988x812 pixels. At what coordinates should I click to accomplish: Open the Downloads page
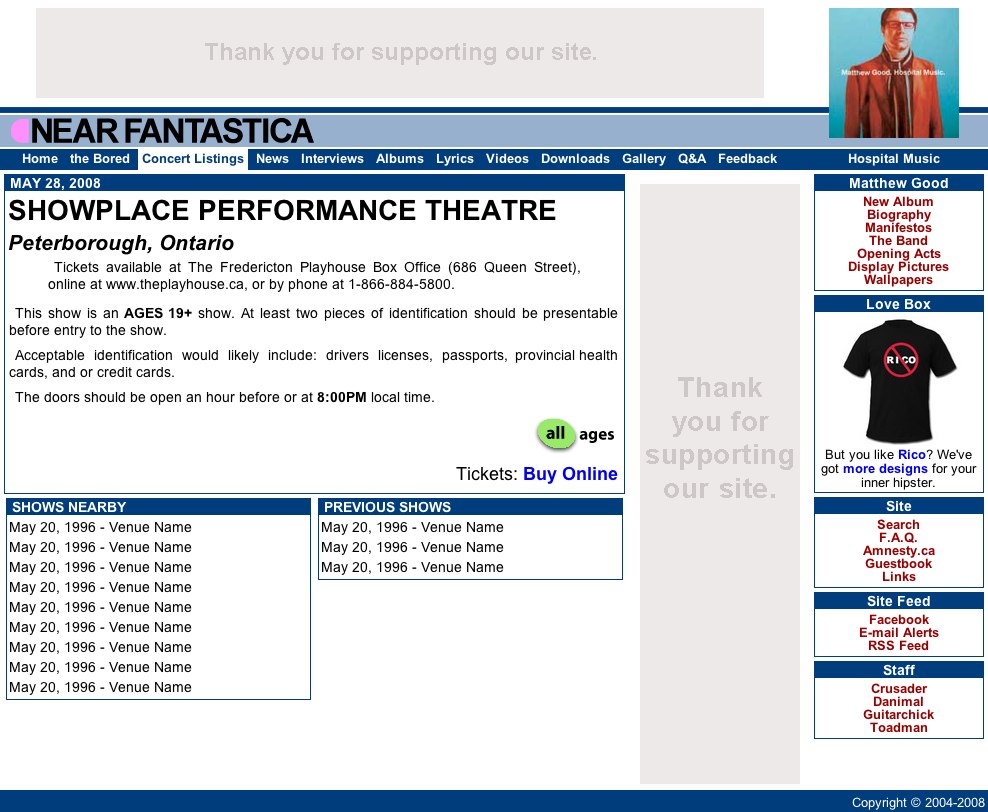point(575,159)
